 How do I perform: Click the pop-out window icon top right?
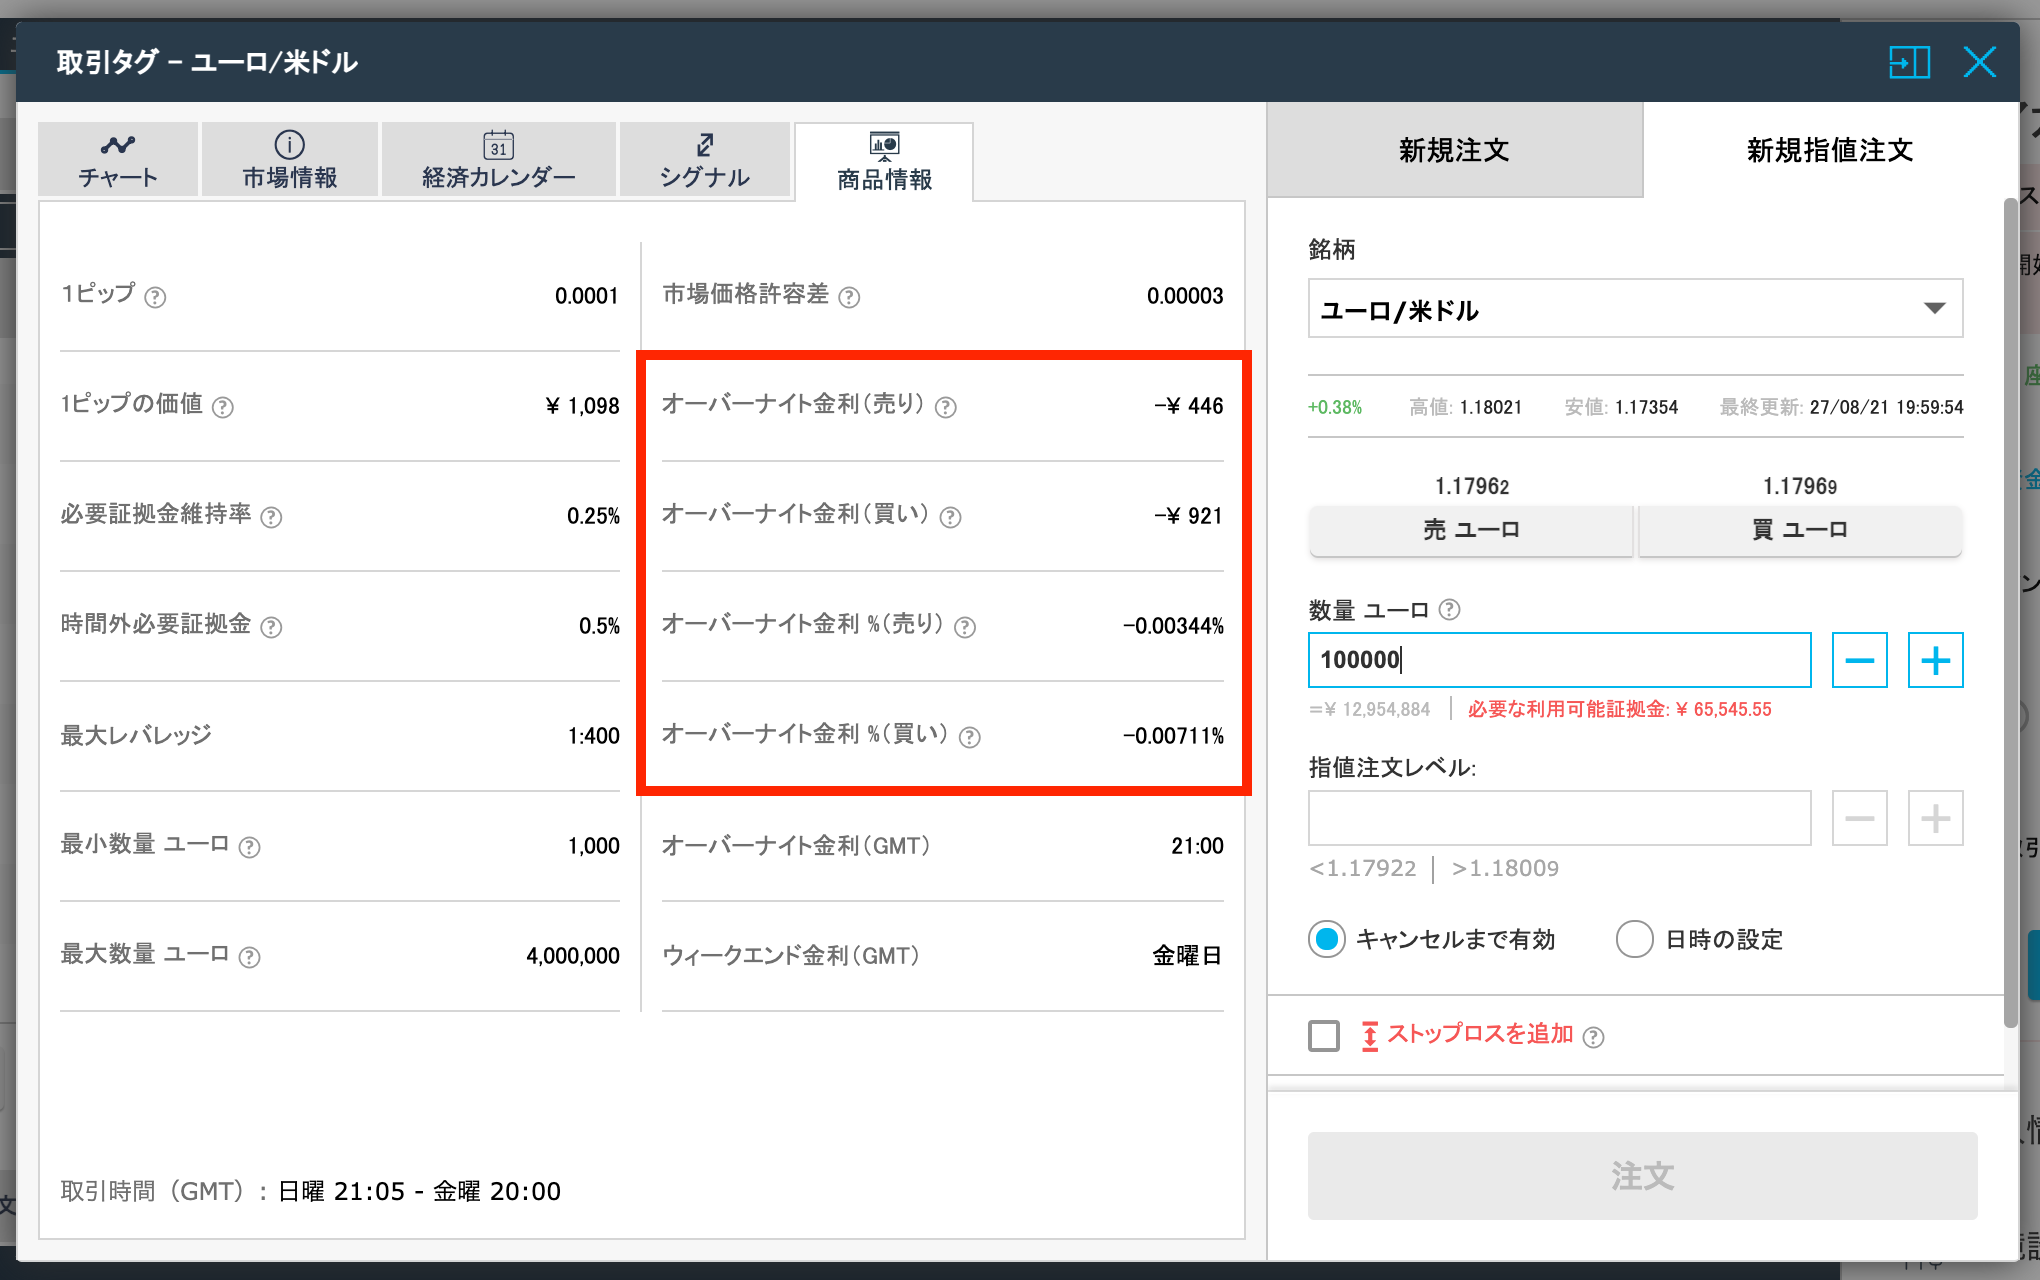pos(1909,62)
